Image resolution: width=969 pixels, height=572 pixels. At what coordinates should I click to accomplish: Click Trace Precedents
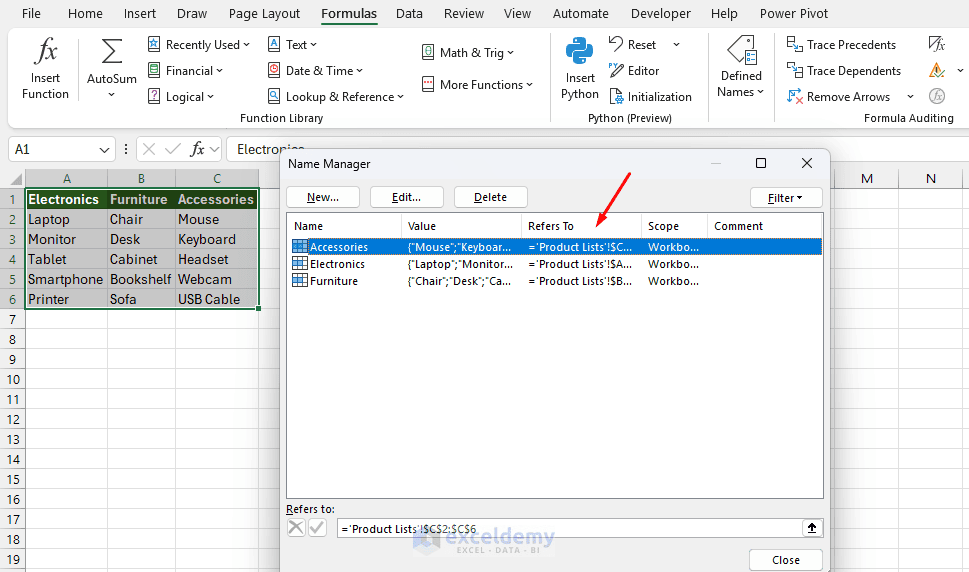point(841,44)
